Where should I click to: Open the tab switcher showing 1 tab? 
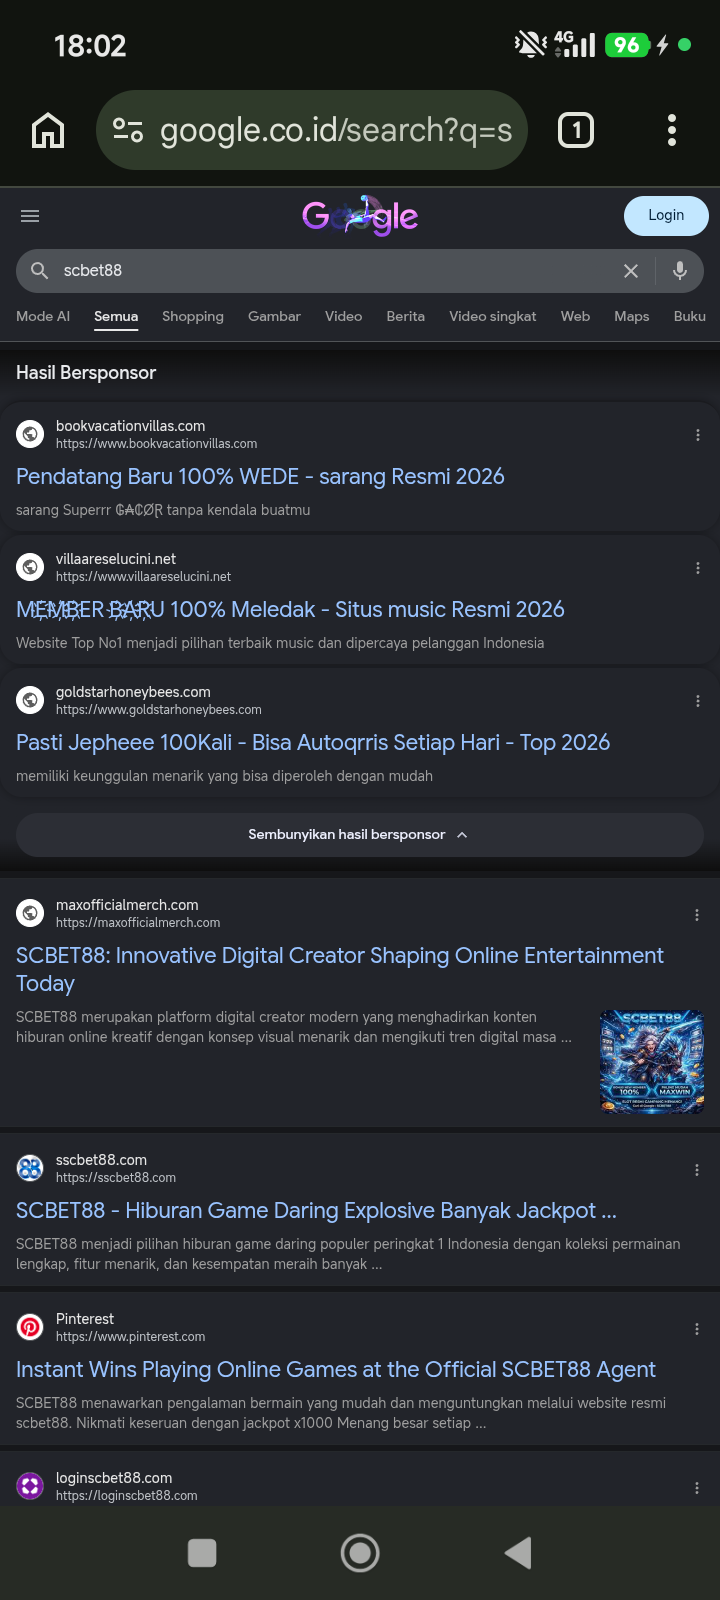(x=576, y=130)
